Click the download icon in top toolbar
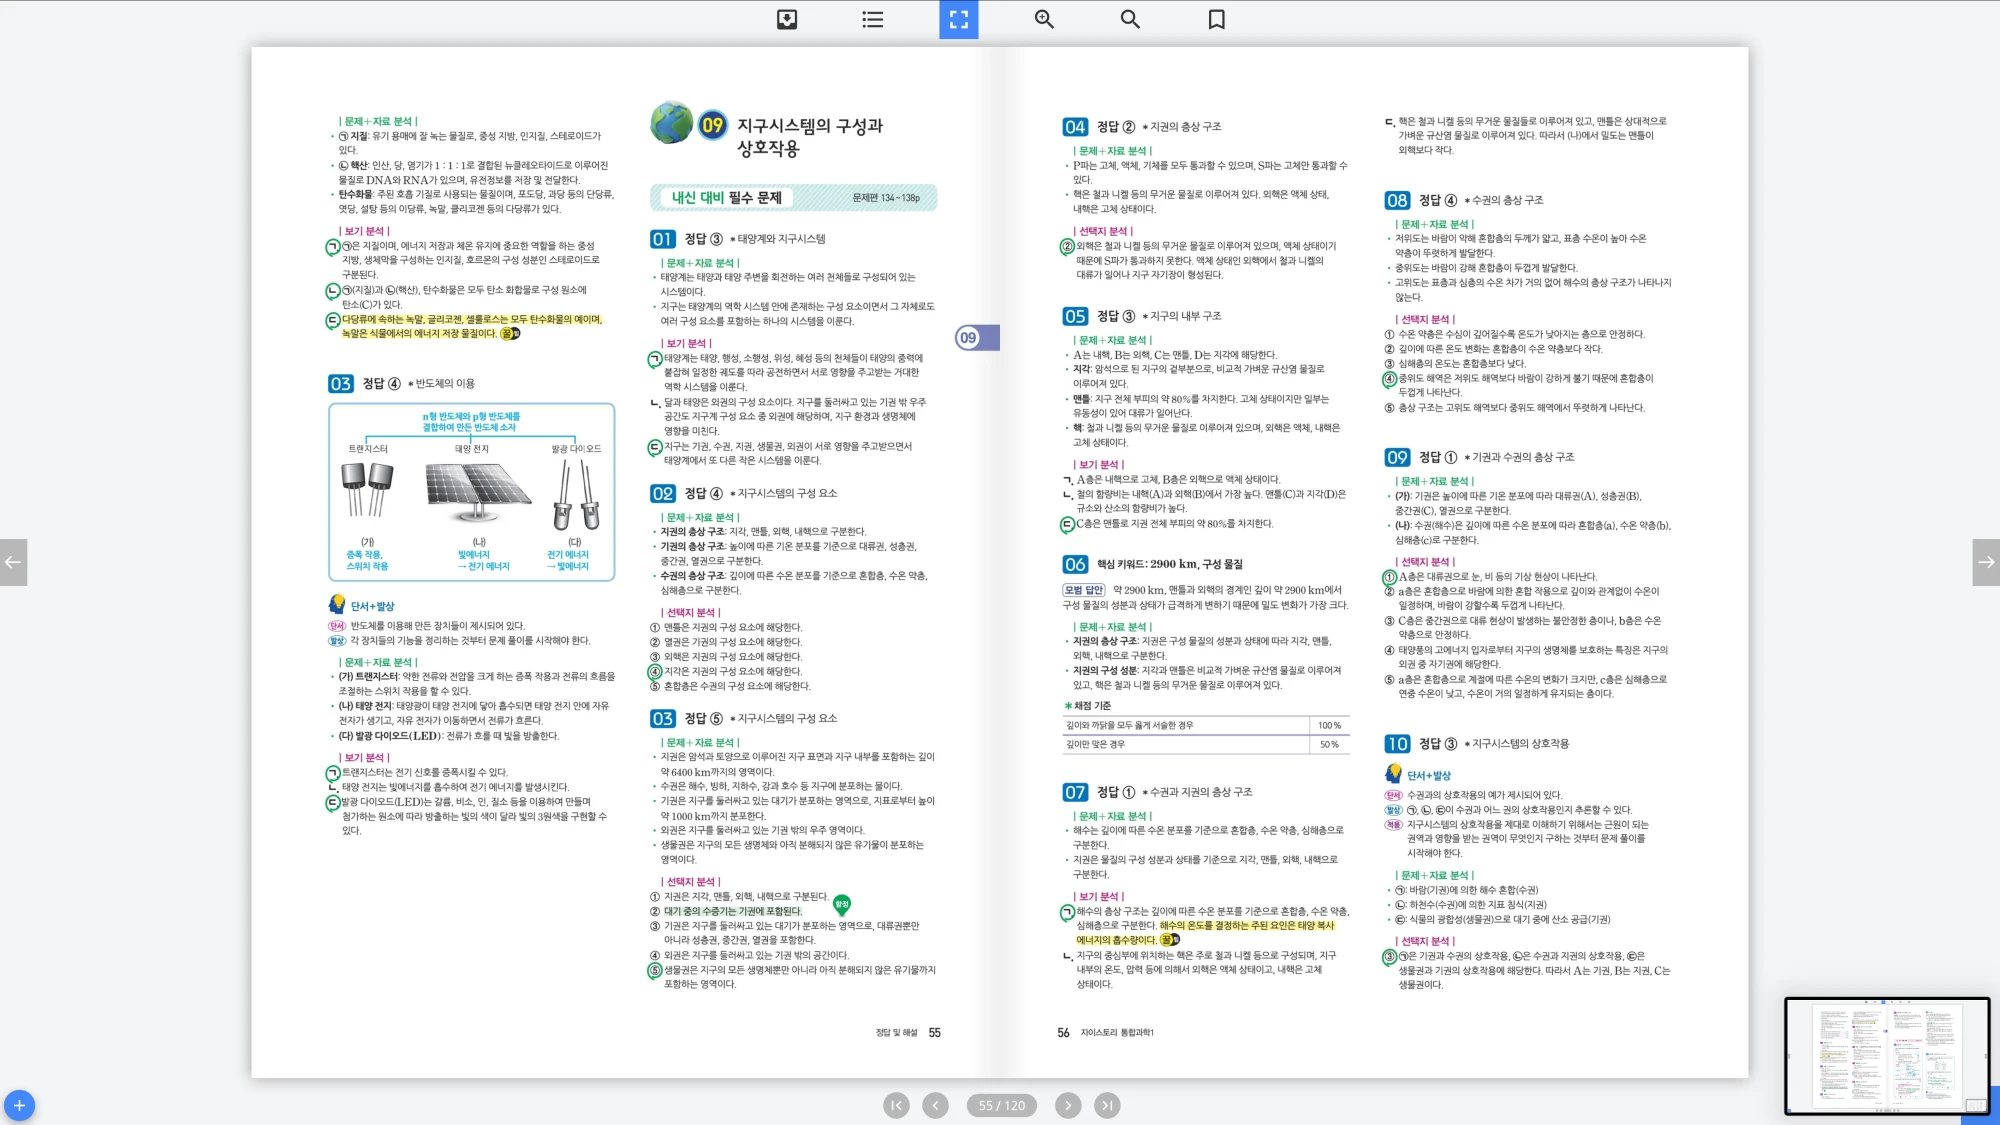 point(787,19)
